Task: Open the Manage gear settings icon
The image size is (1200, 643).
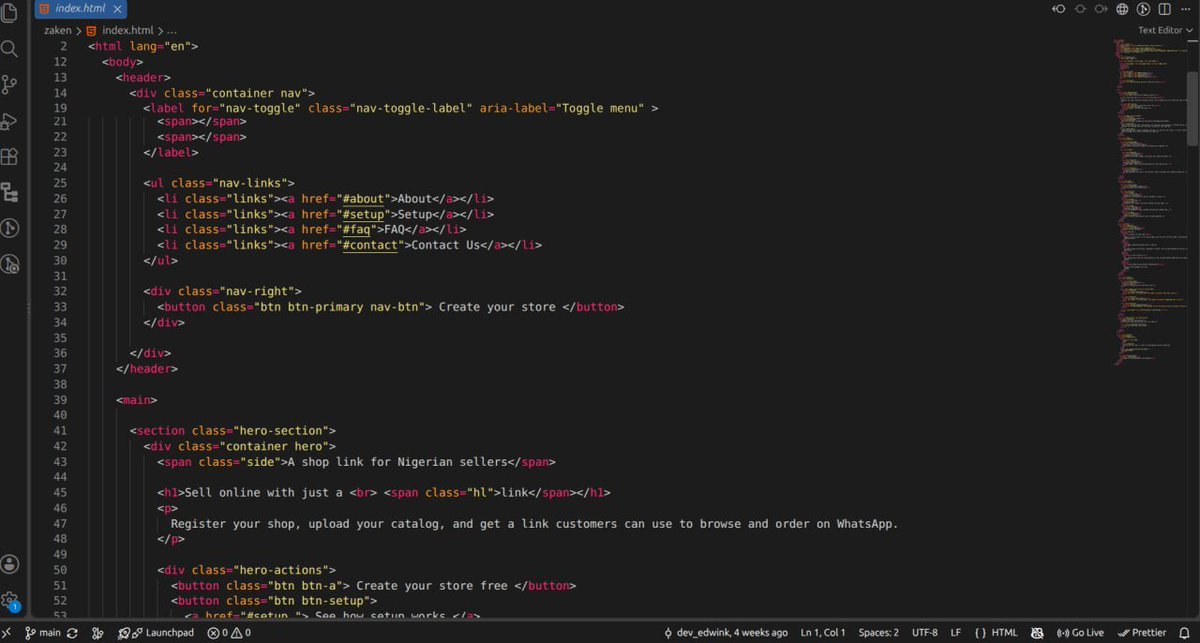Action: [10, 601]
